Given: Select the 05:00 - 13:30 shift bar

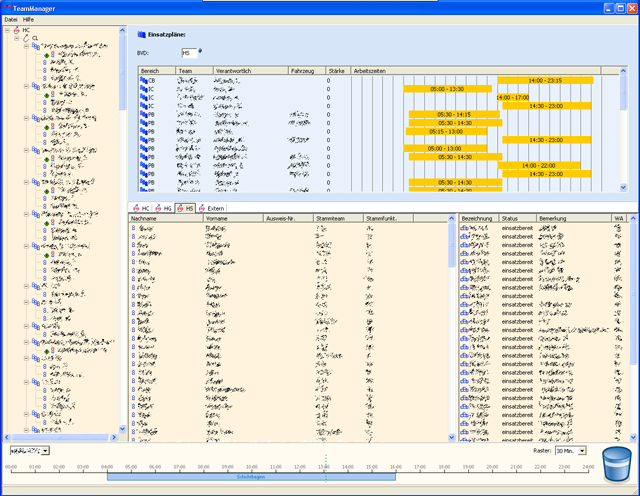Looking at the screenshot, I should point(447,89).
